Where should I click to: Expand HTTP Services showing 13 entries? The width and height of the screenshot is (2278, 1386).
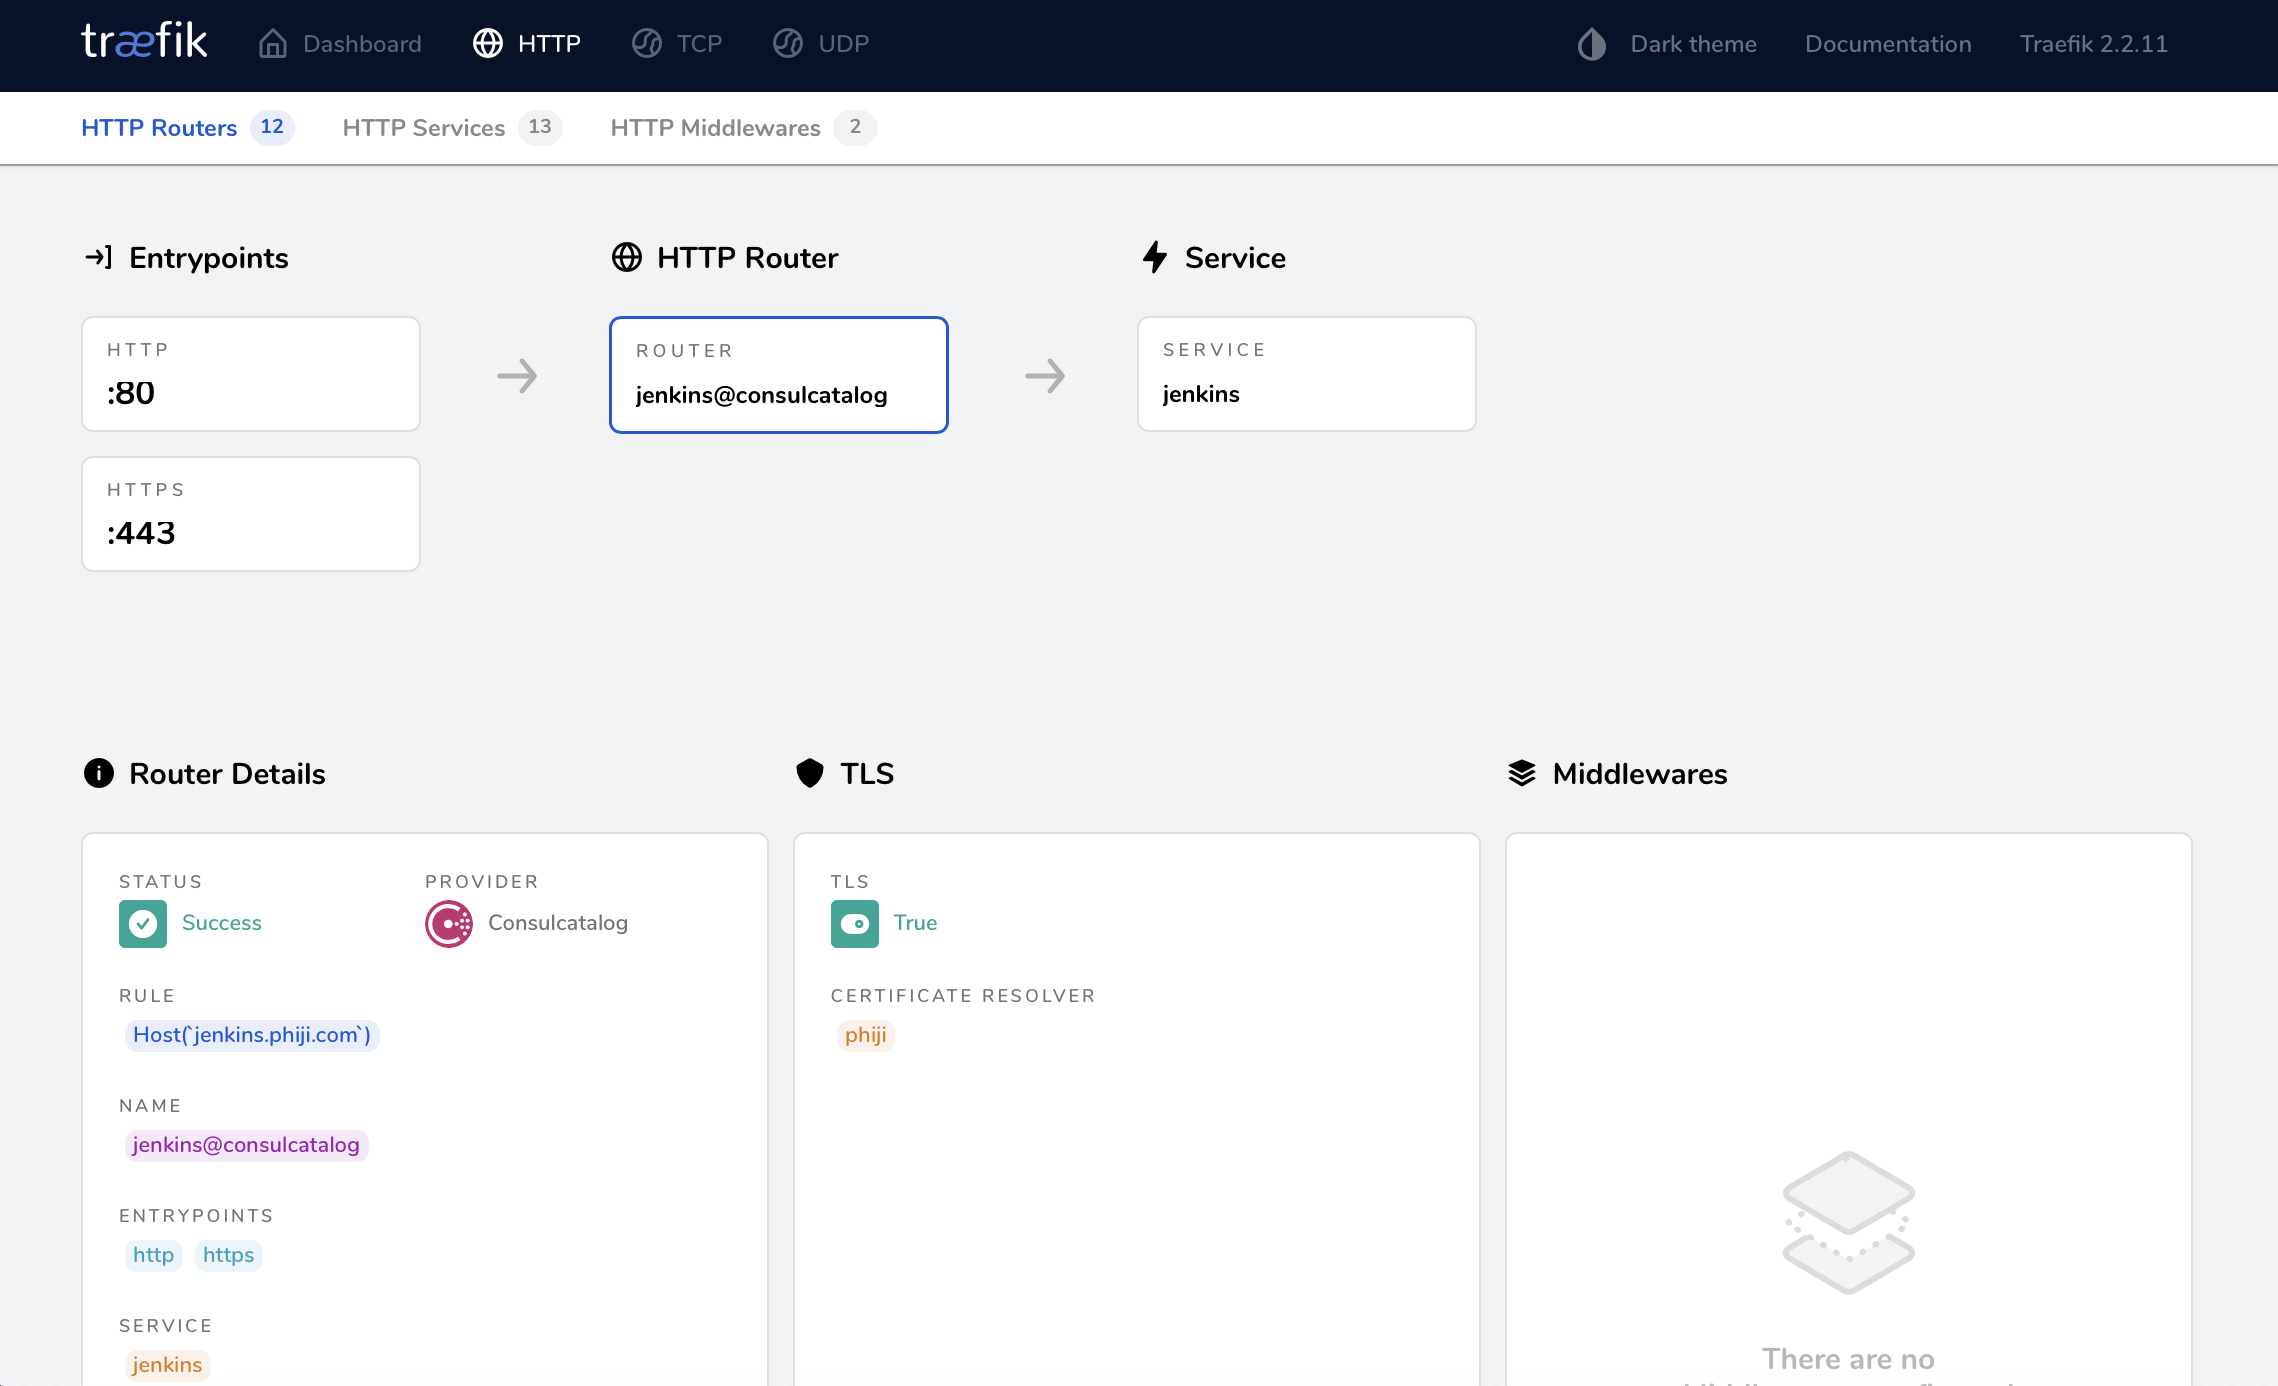pyautogui.click(x=447, y=127)
